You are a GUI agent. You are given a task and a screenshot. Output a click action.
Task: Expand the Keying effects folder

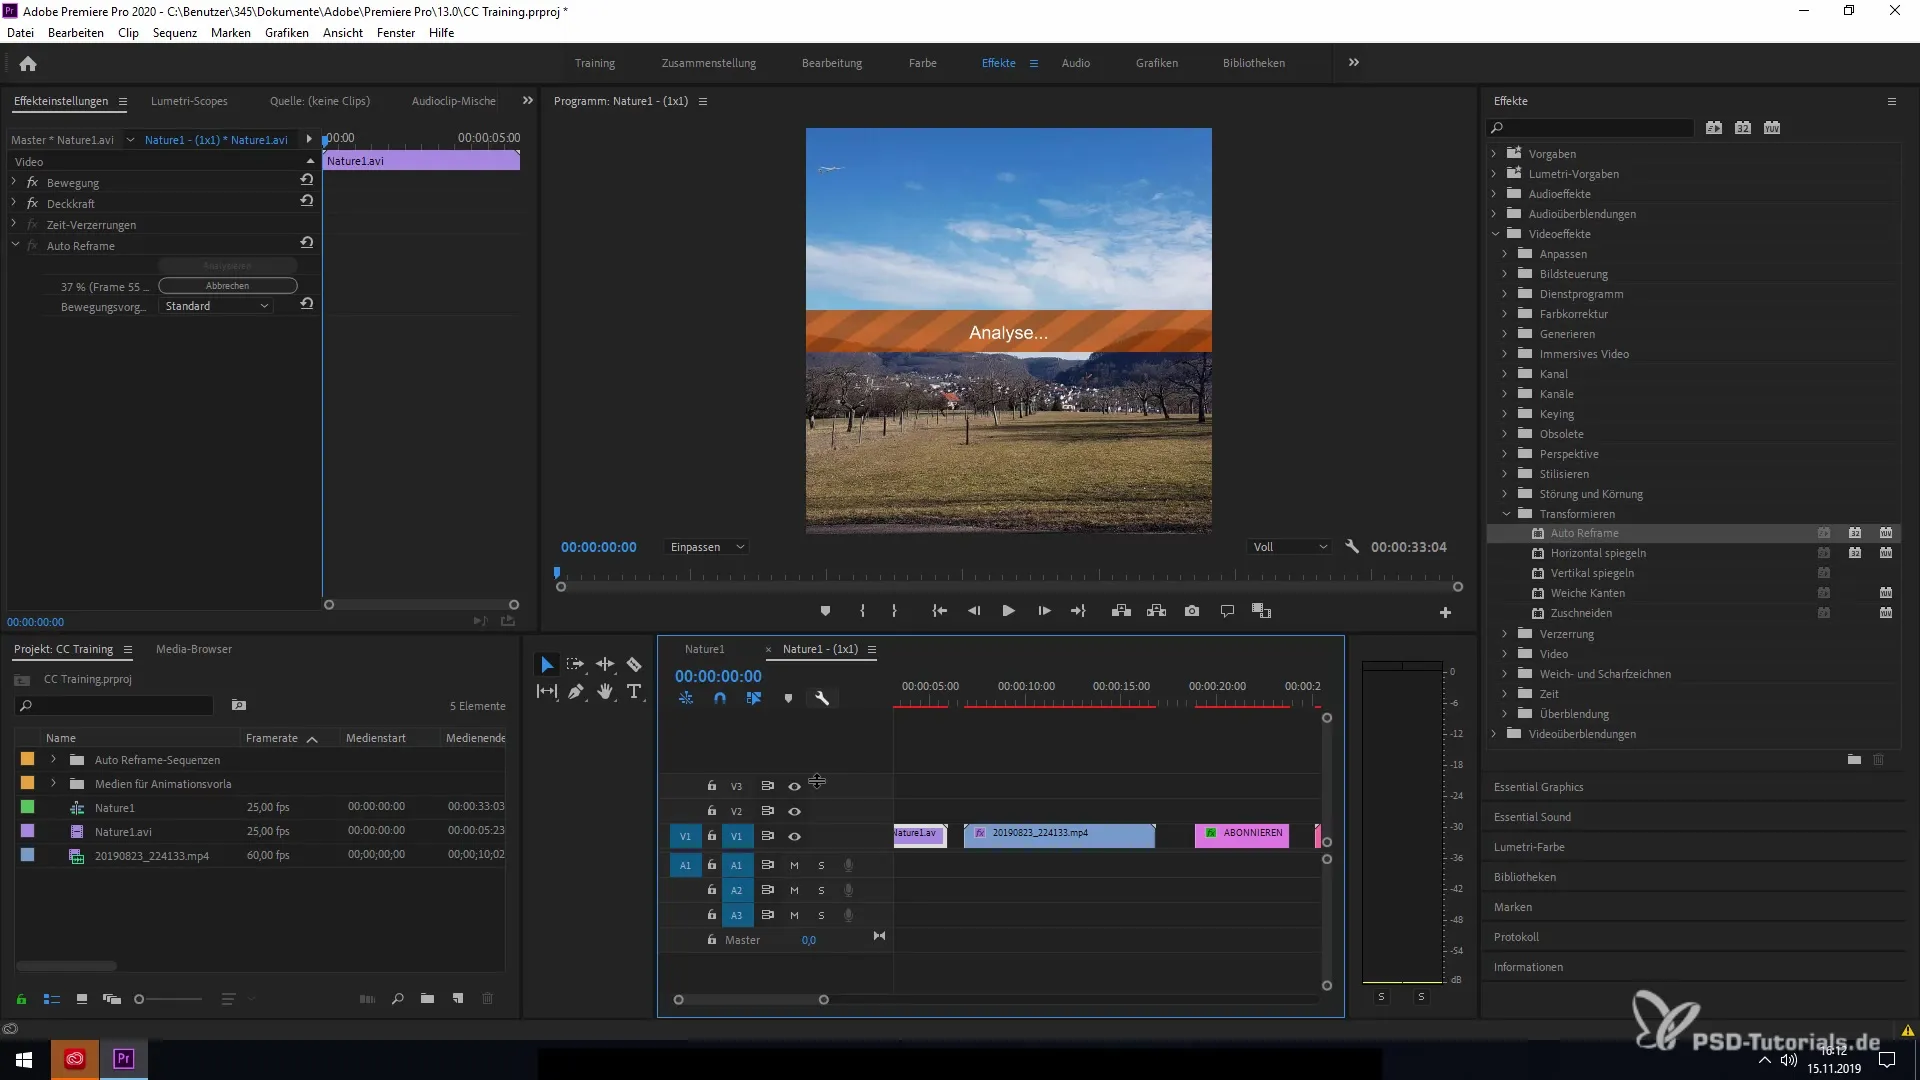[1505, 414]
